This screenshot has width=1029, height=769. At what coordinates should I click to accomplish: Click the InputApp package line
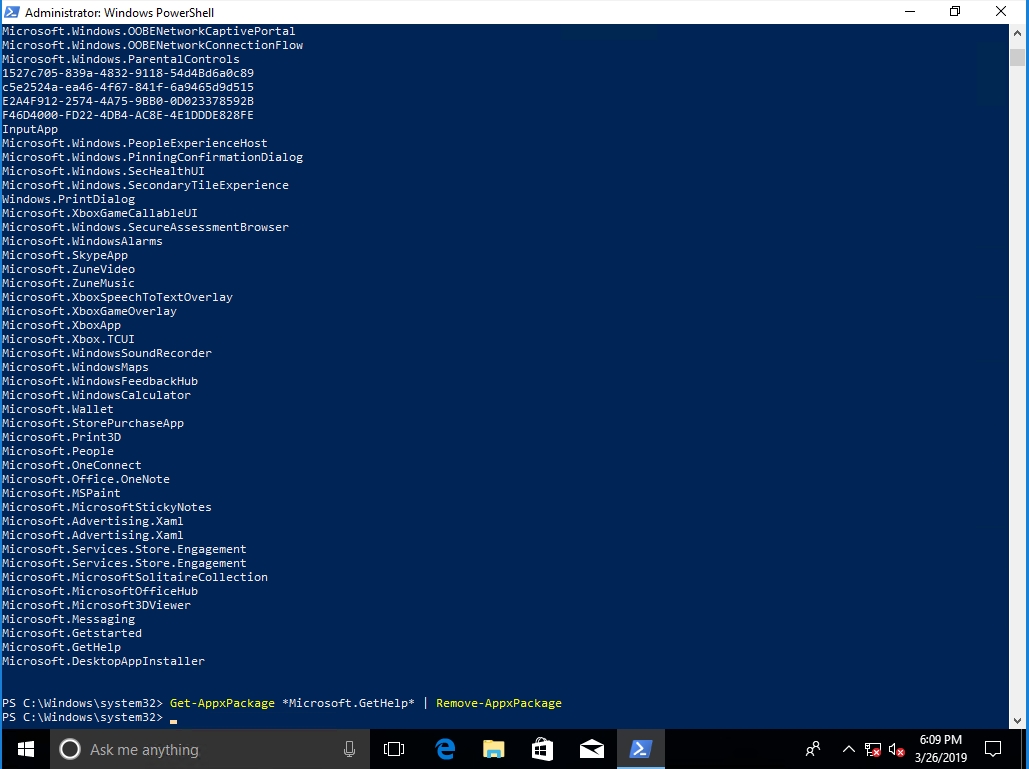30,129
